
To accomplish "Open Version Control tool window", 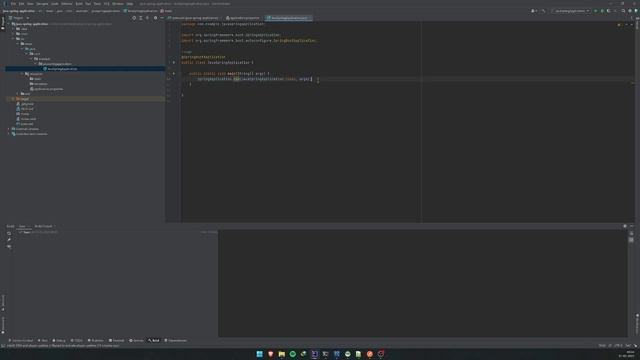I will [x=22, y=340].
